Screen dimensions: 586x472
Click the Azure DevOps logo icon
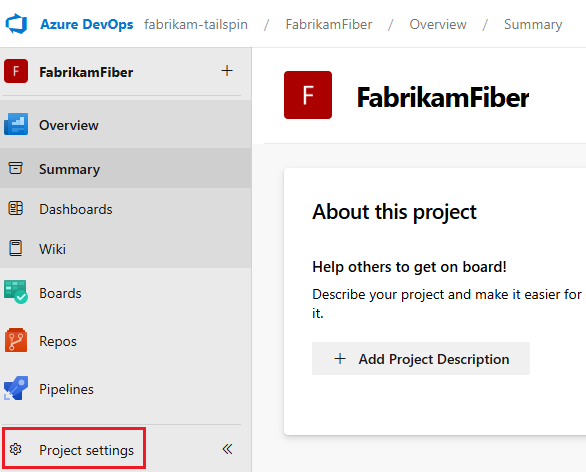[x=16, y=24]
